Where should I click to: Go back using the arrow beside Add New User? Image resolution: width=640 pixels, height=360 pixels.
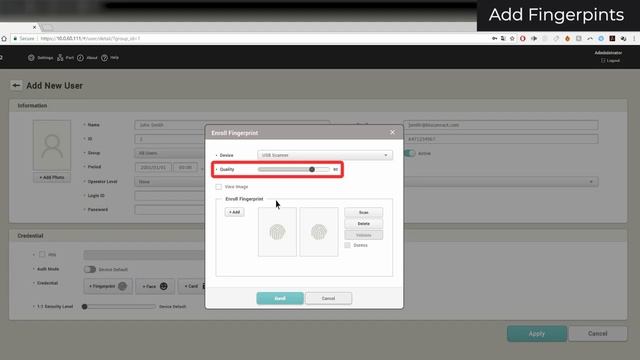click(x=16, y=85)
